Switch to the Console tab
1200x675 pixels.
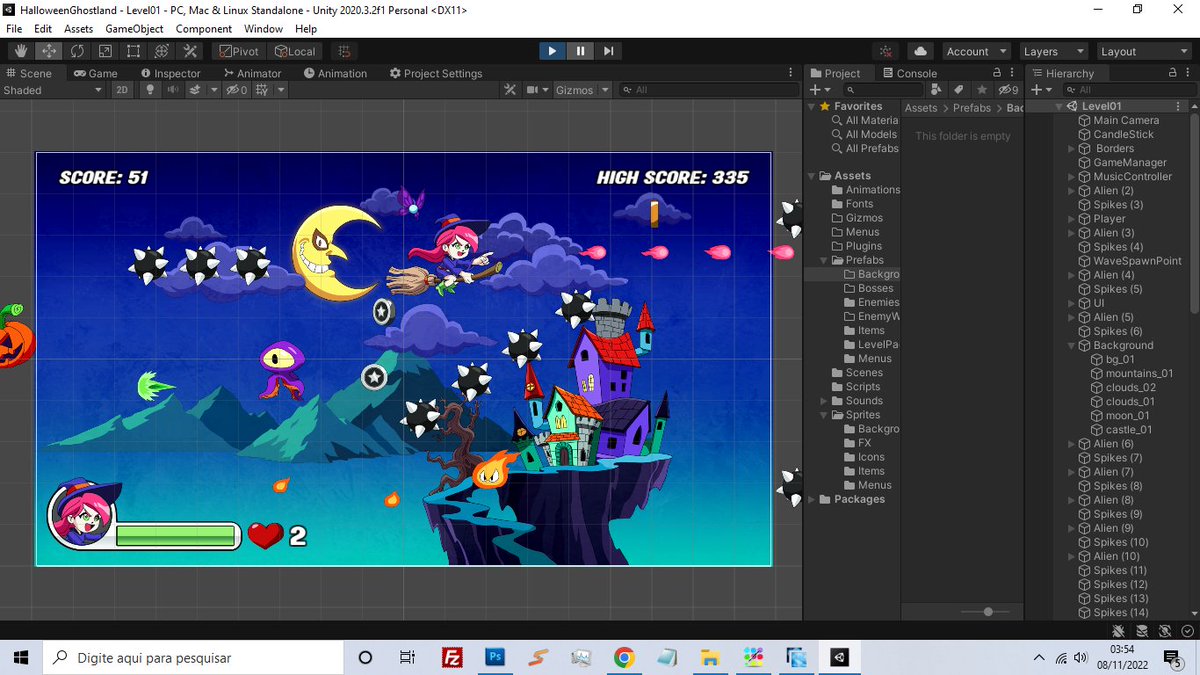(909, 73)
